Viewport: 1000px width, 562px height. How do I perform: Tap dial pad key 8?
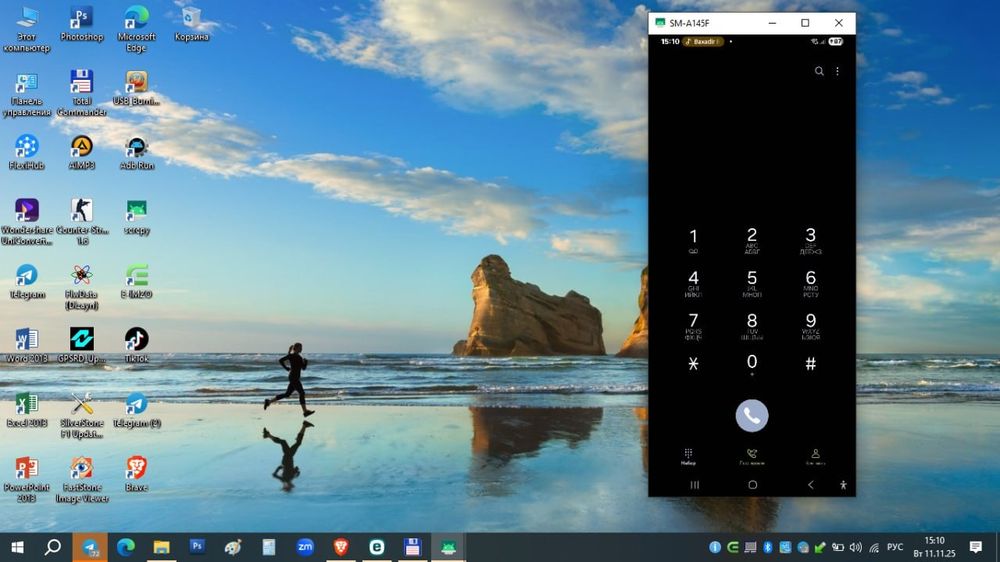pyautogui.click(x=752, y=326)
